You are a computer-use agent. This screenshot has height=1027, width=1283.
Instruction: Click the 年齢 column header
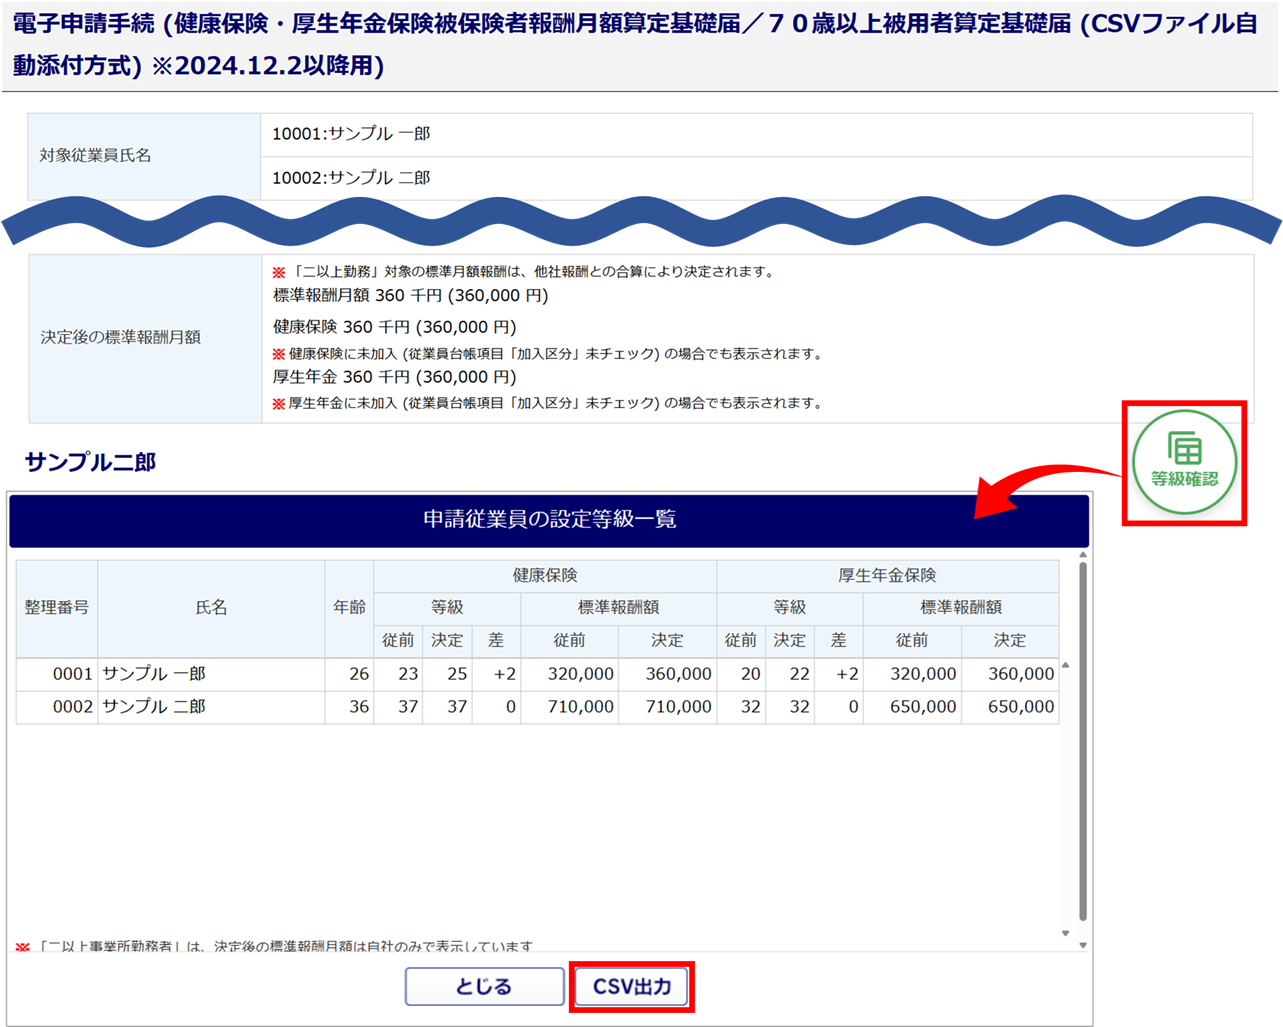coord(349,608)
